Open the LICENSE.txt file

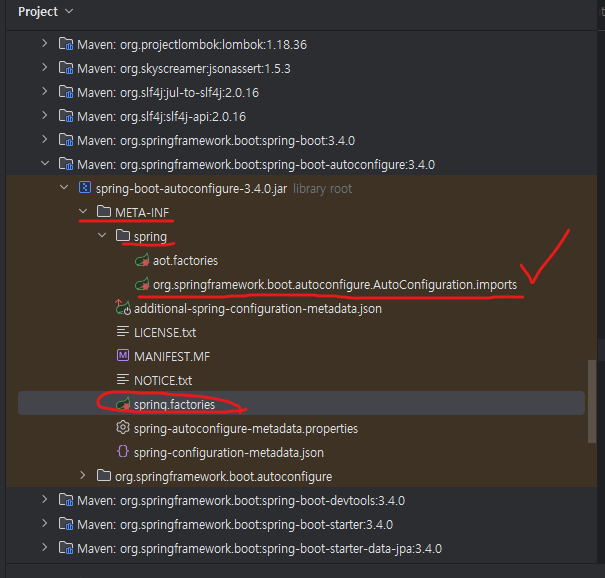(165, 333)
